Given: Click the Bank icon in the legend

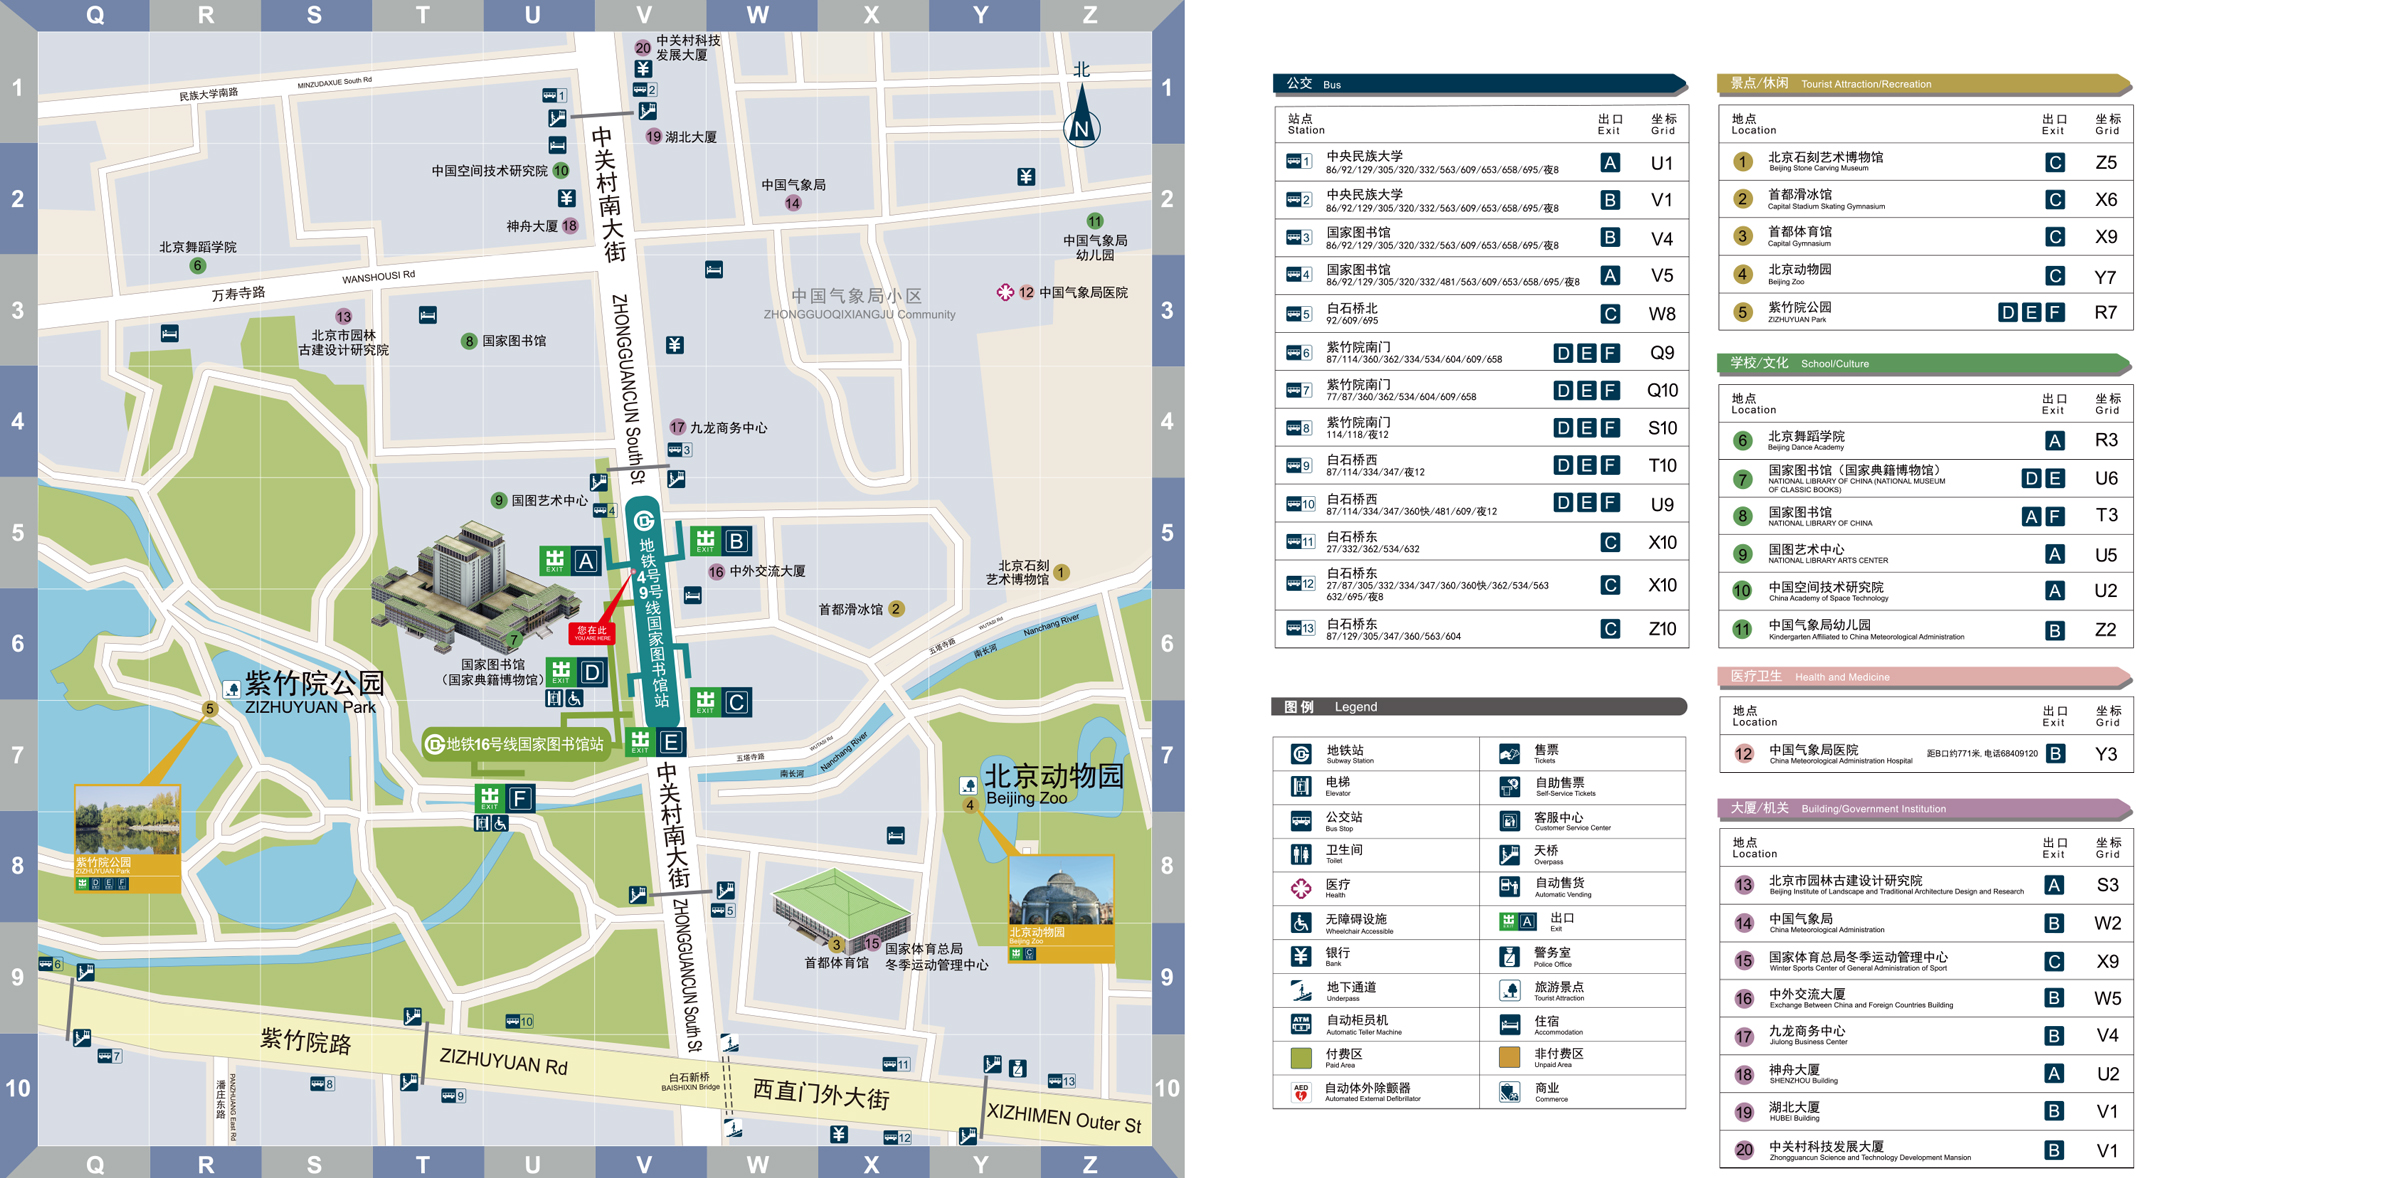Looking at the screenshot, I should (x=1300, y=956).
